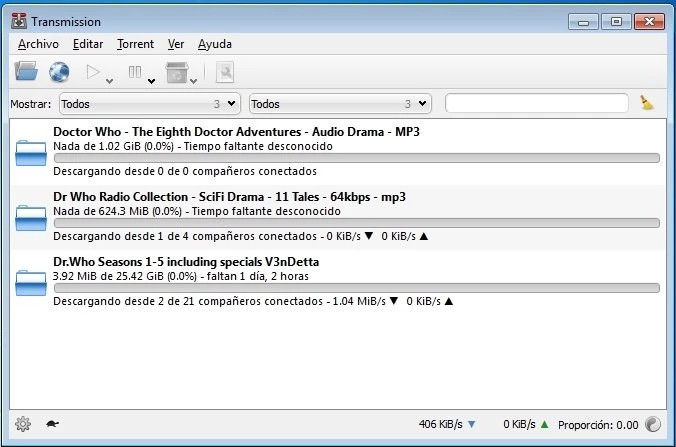Click the start torrent play icon

[x=94, y=72]
